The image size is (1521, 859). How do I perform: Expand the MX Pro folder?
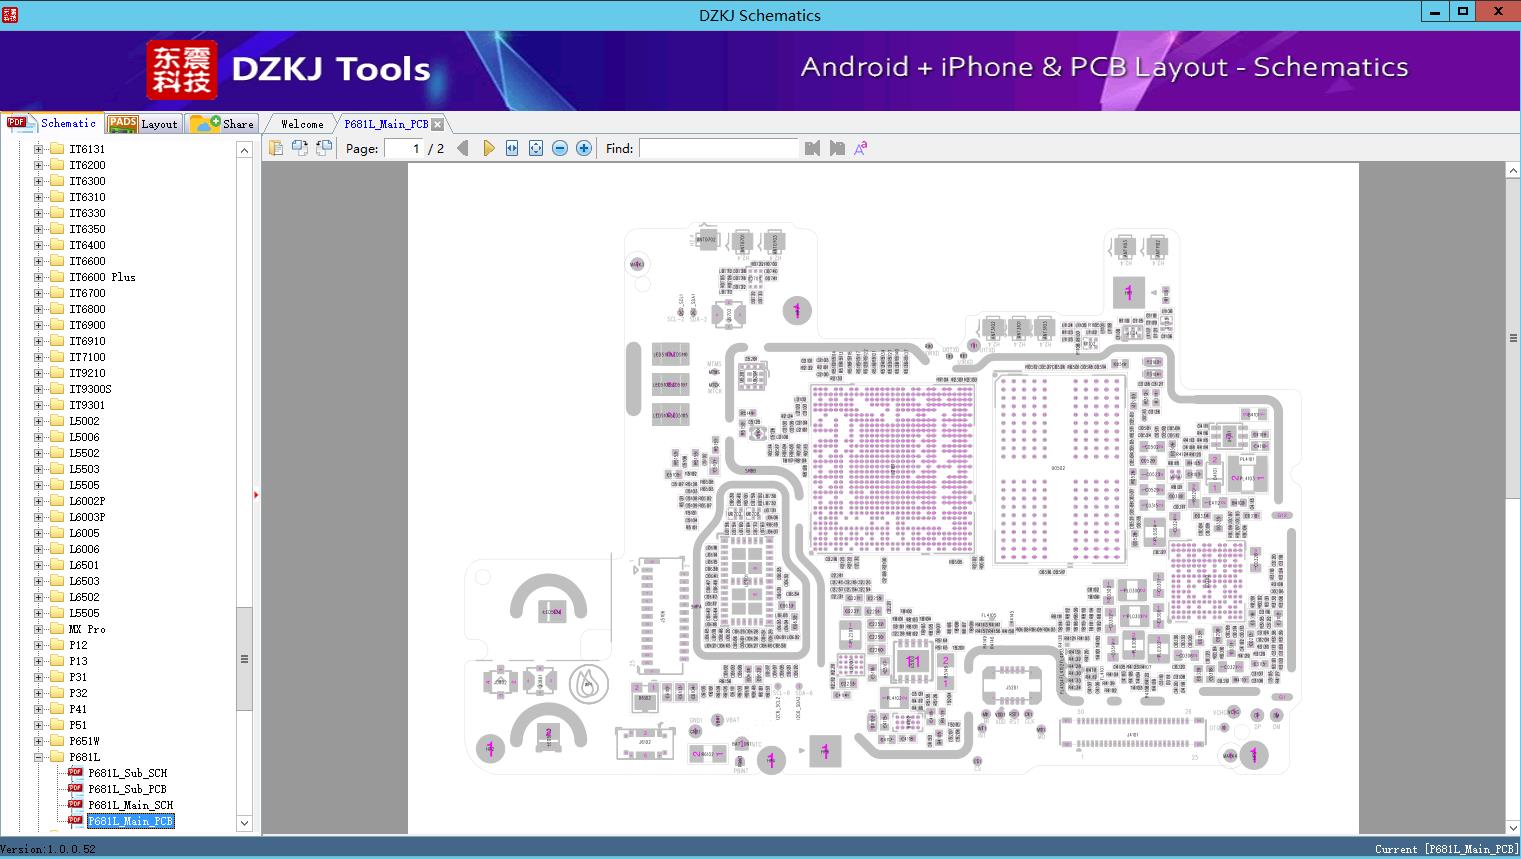[38, 629]
